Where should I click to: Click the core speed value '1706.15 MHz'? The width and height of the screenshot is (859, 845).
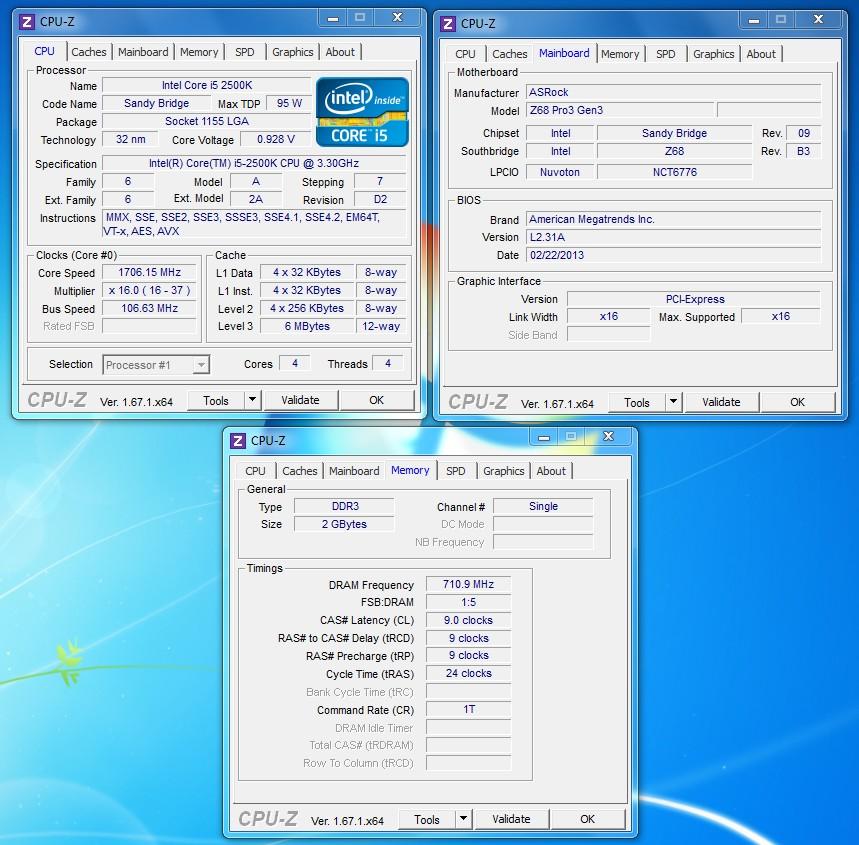[x=149, y=272]
